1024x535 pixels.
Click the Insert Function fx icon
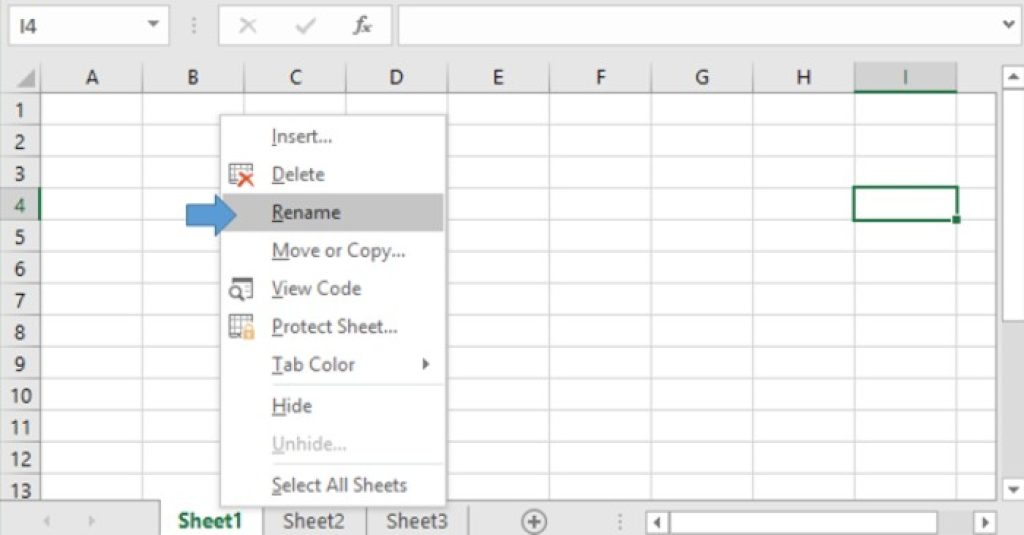pos(362,26)
